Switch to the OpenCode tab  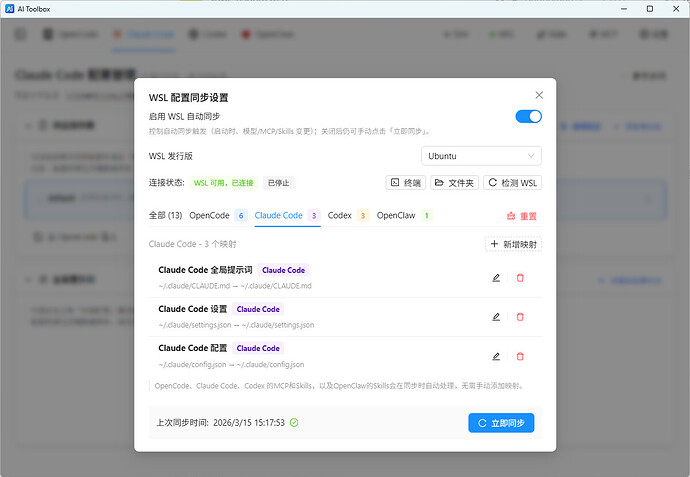pyautogui.click(x=218, y=216)
